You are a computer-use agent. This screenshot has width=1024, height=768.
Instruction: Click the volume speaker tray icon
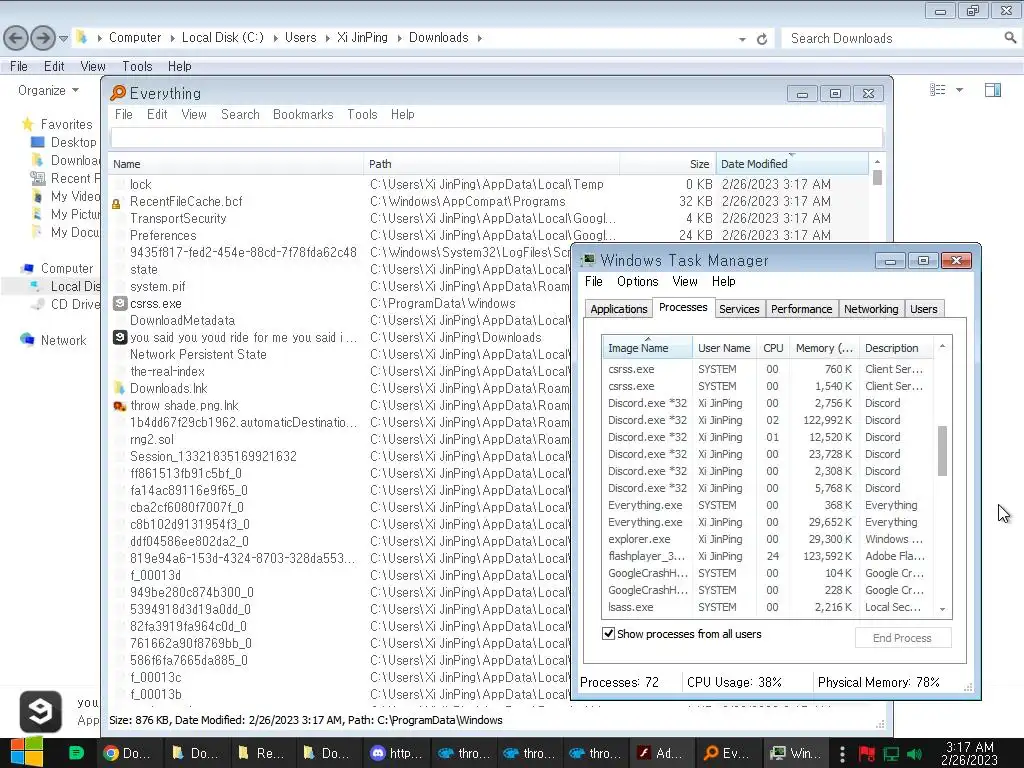[916, 754]
